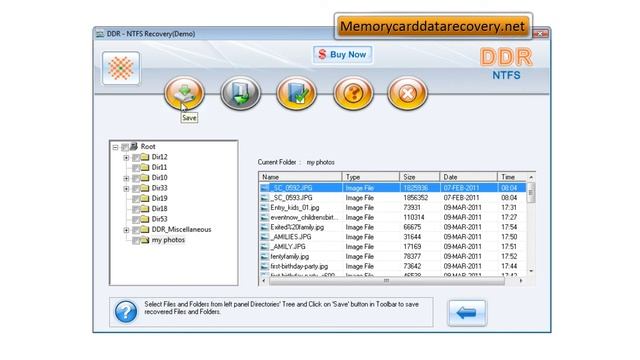Click the Dir10 folder icon

144,178
